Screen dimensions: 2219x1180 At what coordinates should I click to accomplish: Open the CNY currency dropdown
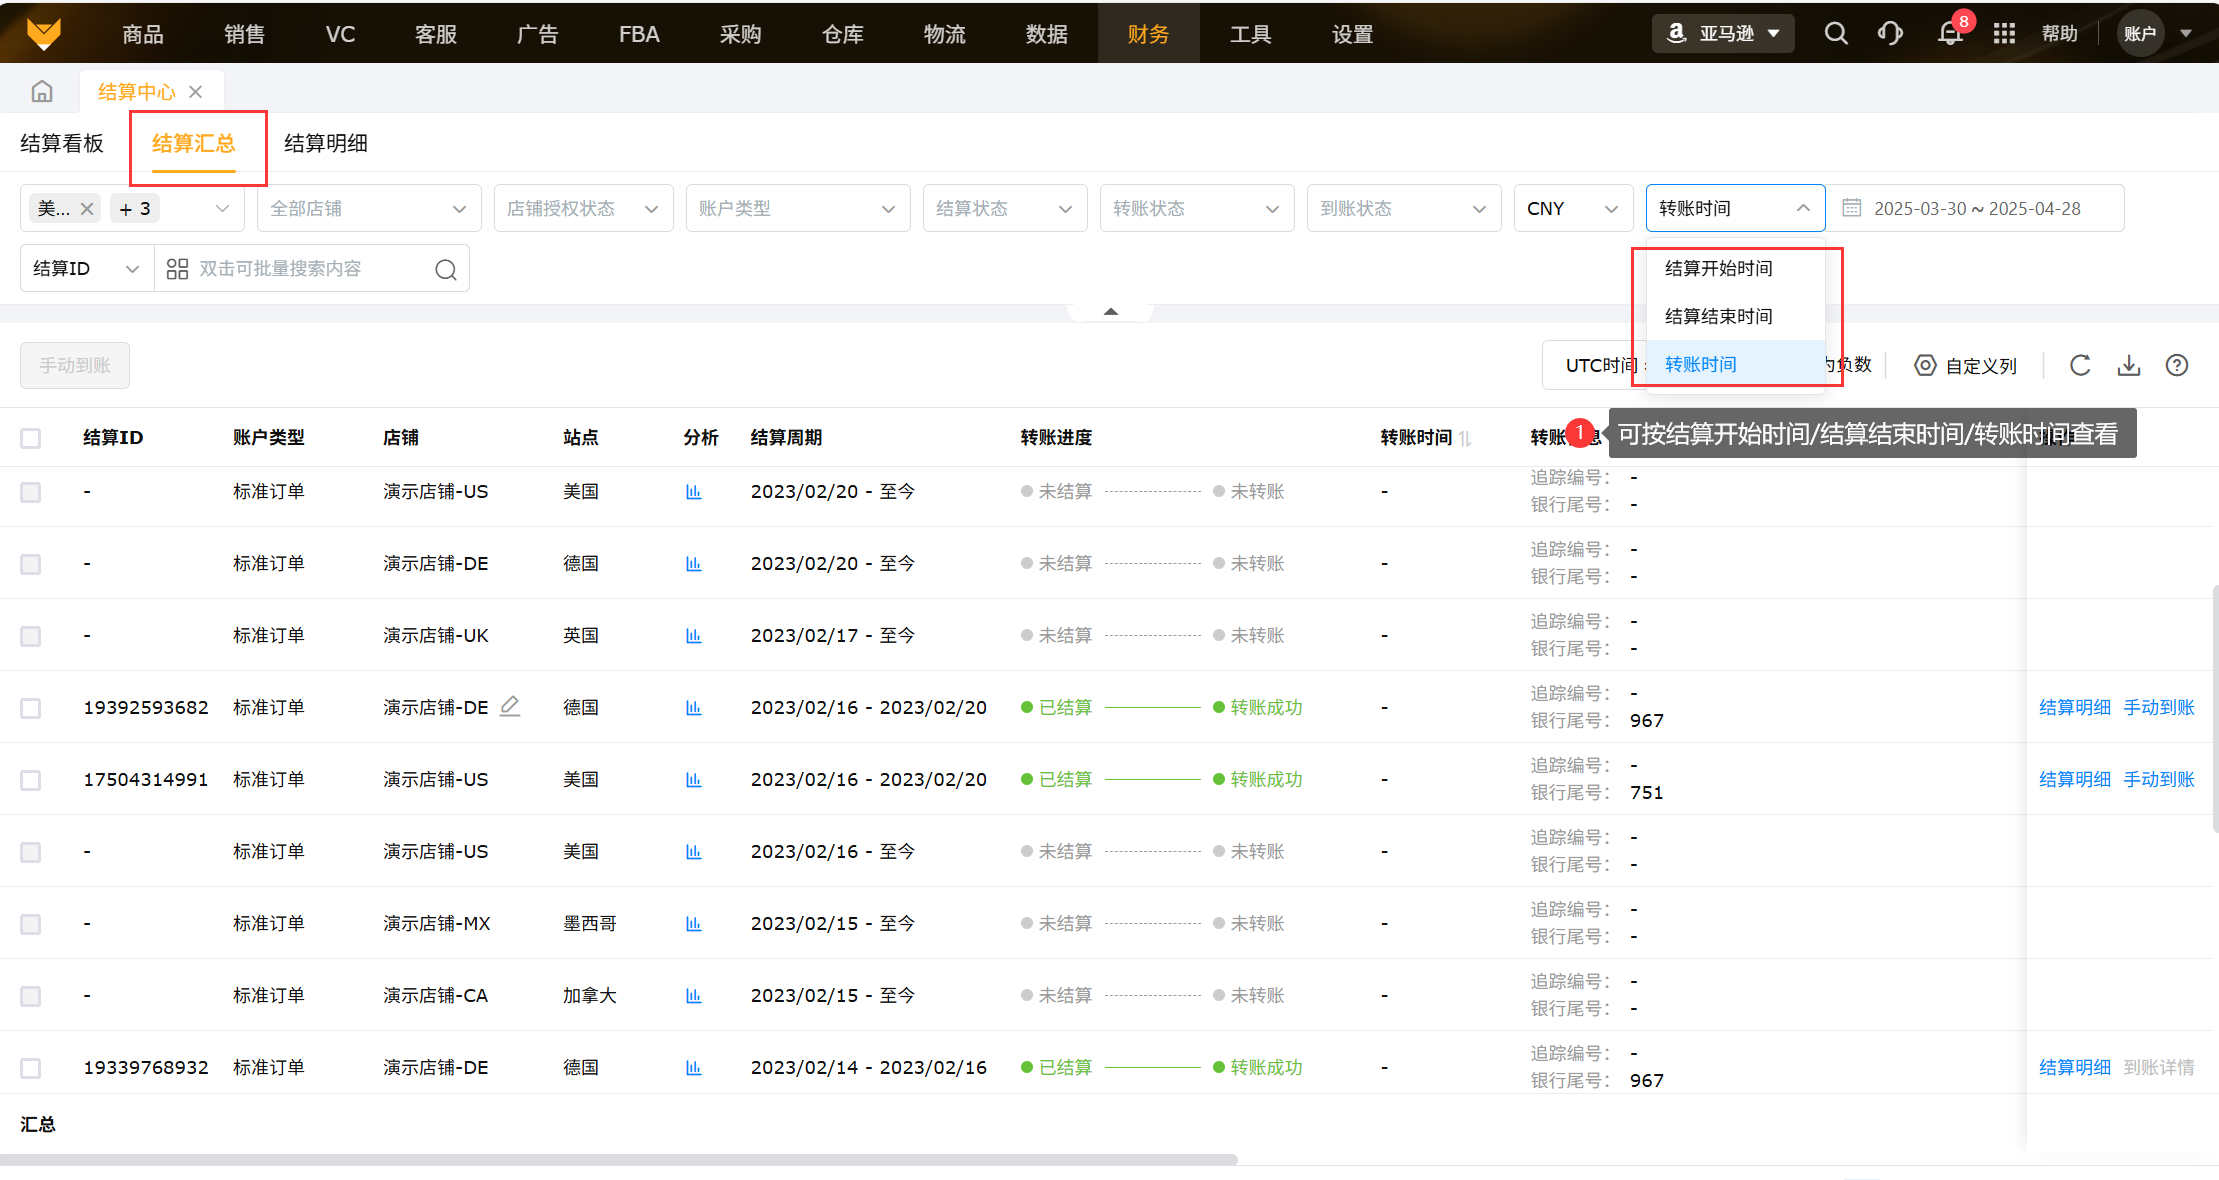pos(1572,209)
